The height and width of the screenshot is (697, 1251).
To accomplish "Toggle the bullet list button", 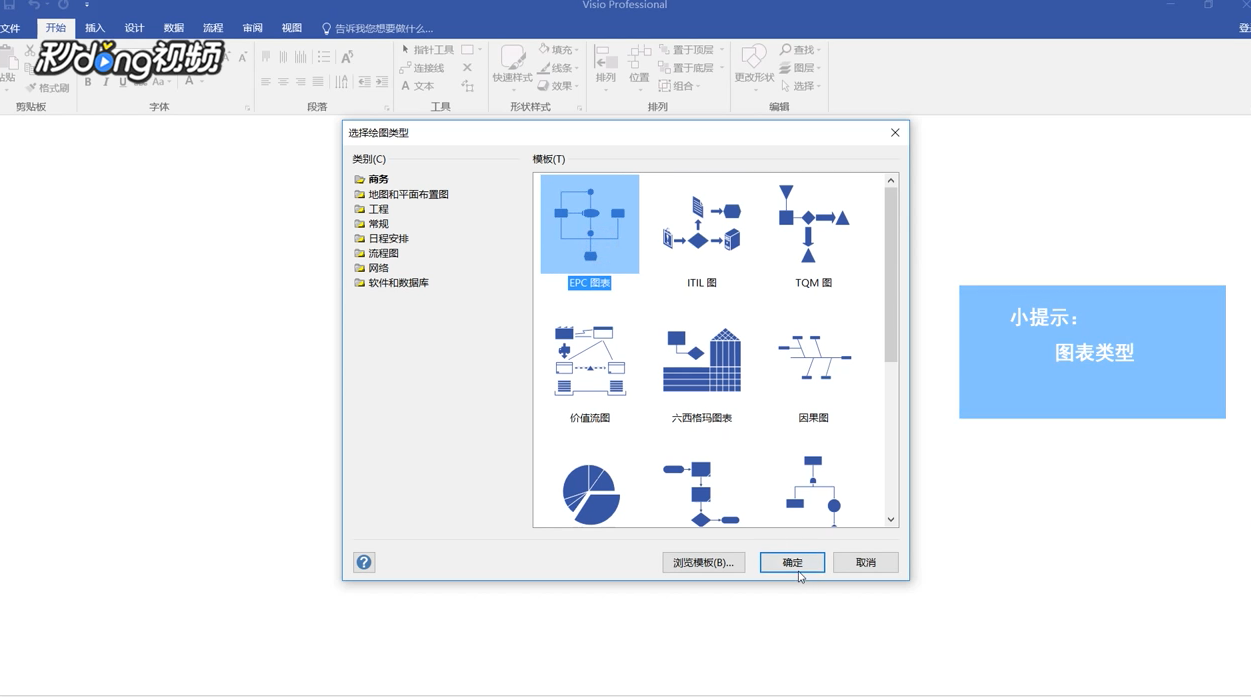I will coord(324,57).
